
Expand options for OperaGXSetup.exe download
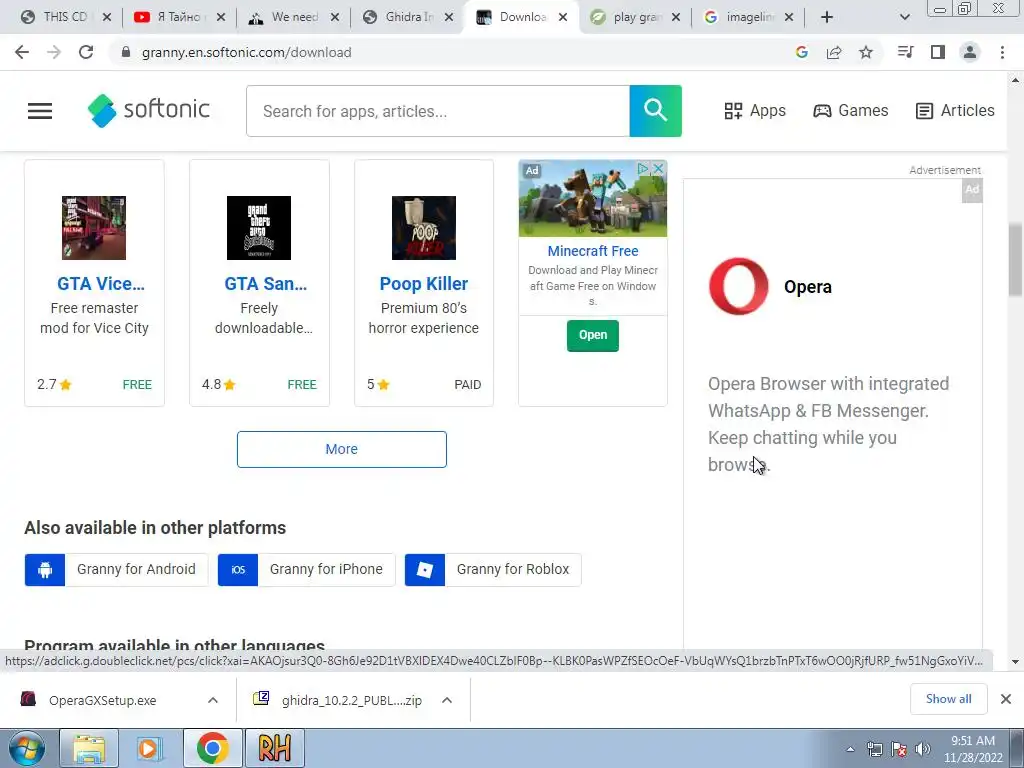(x=213, y=700)
